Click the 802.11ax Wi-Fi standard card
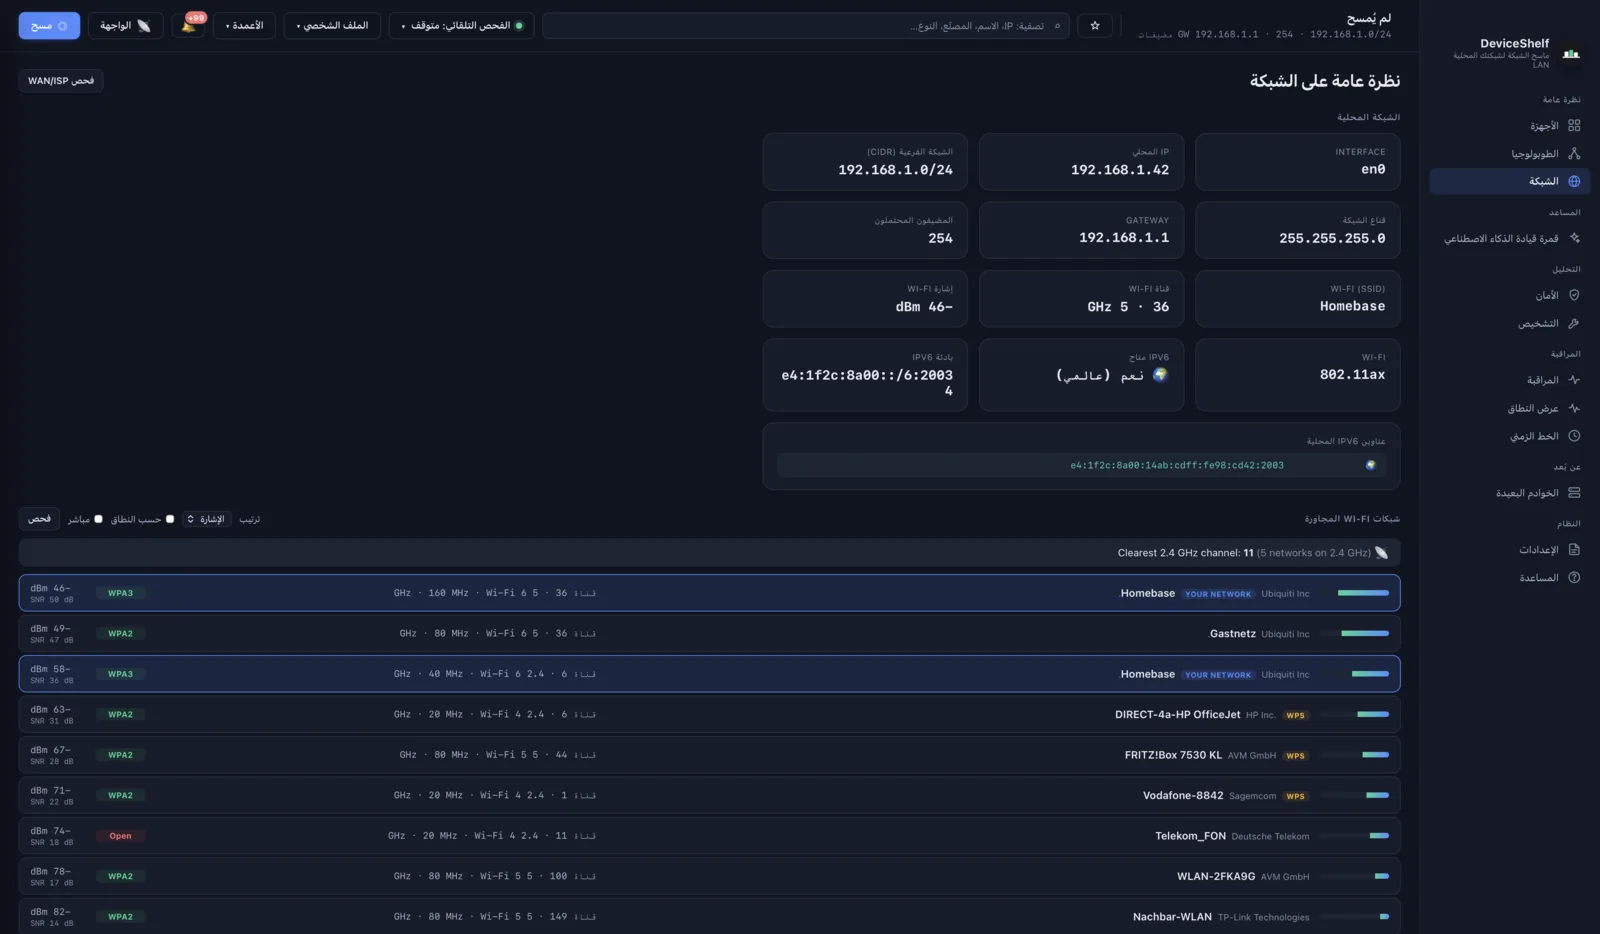Image resolution: width=1600 pixels, height=934 pixels. coord(1297,375)
